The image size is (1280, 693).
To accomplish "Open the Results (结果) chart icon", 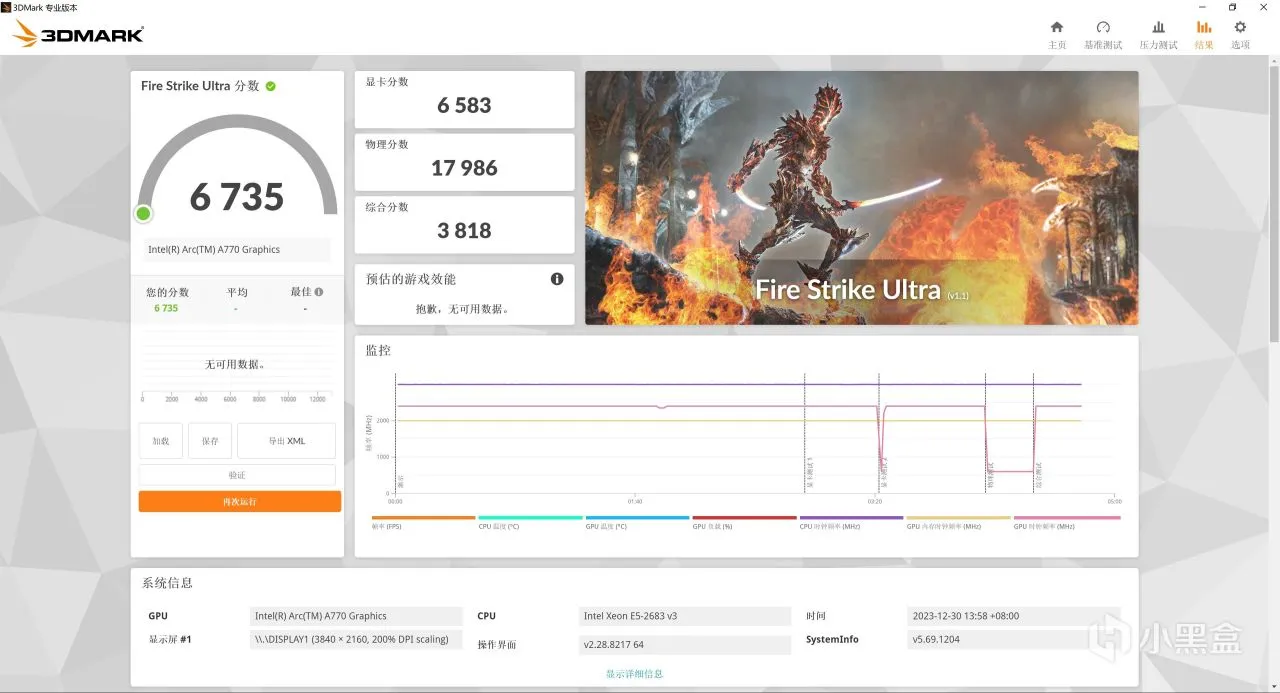I will (1204, 28).
